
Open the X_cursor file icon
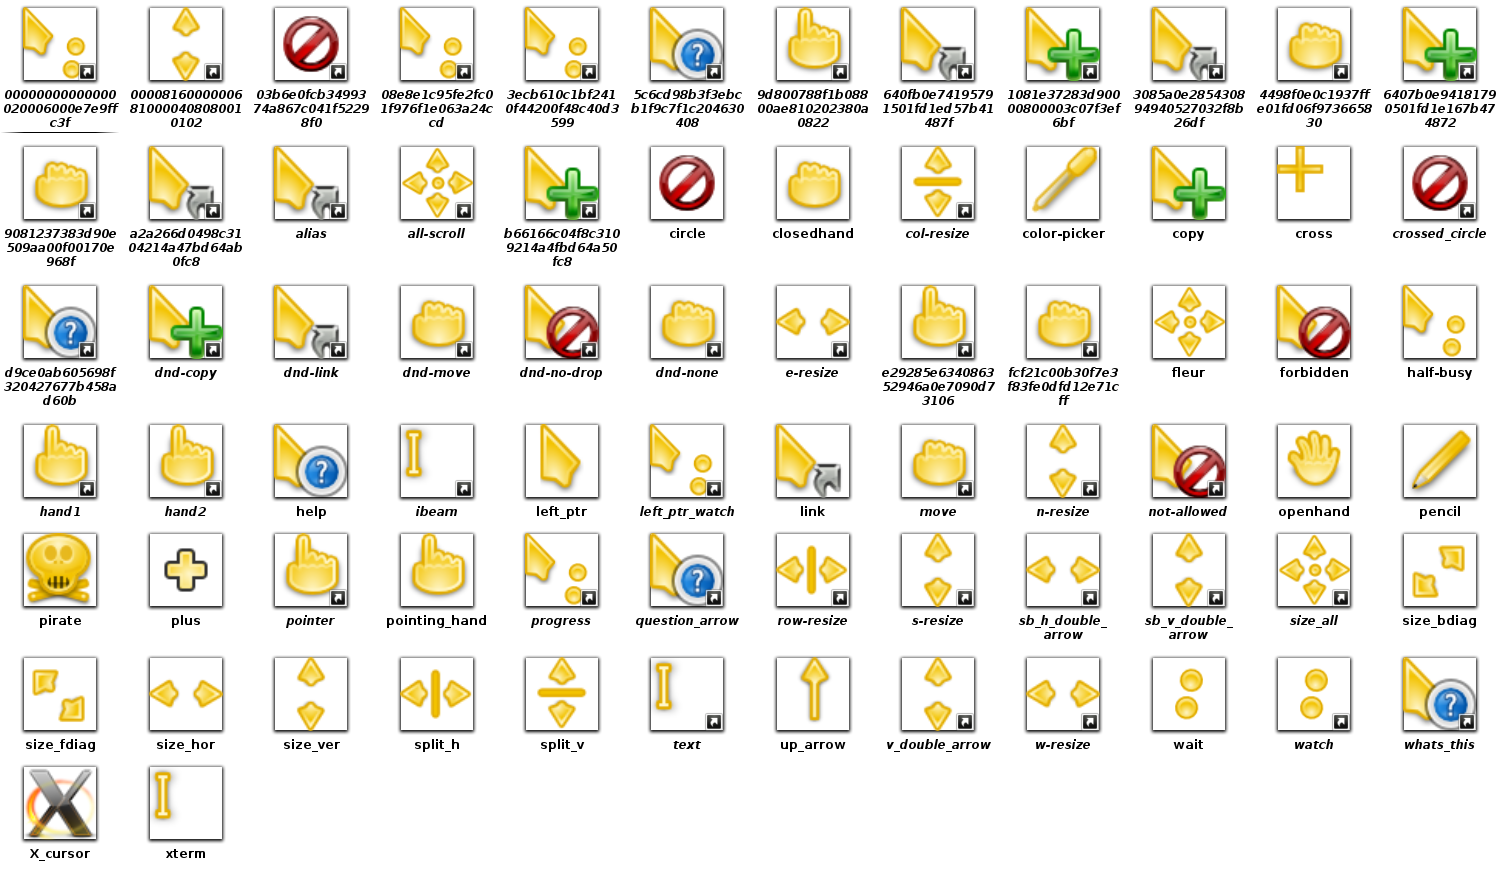click(60, 803)
